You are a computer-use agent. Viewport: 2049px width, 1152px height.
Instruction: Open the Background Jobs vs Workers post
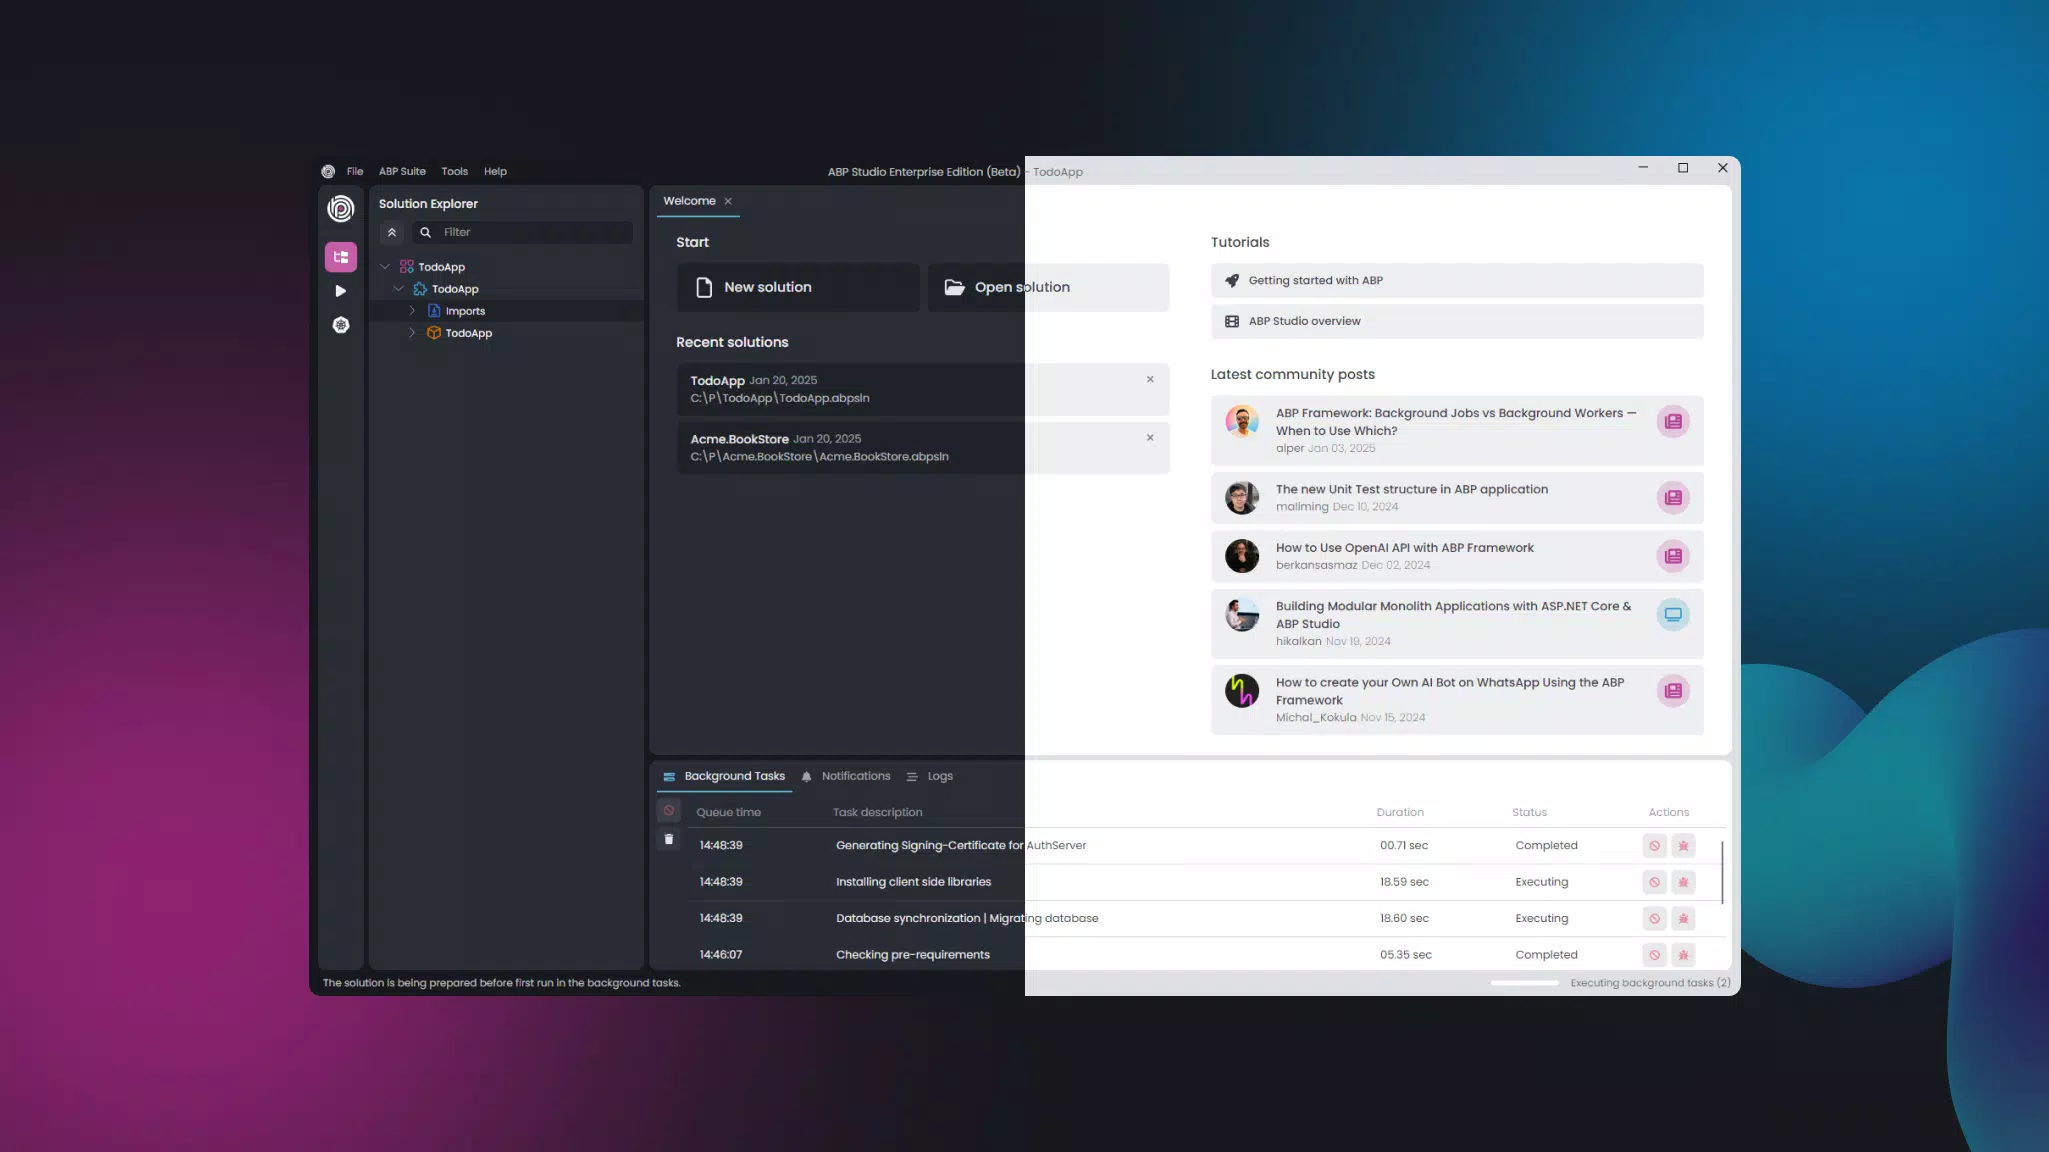(x=1456, y=430)
